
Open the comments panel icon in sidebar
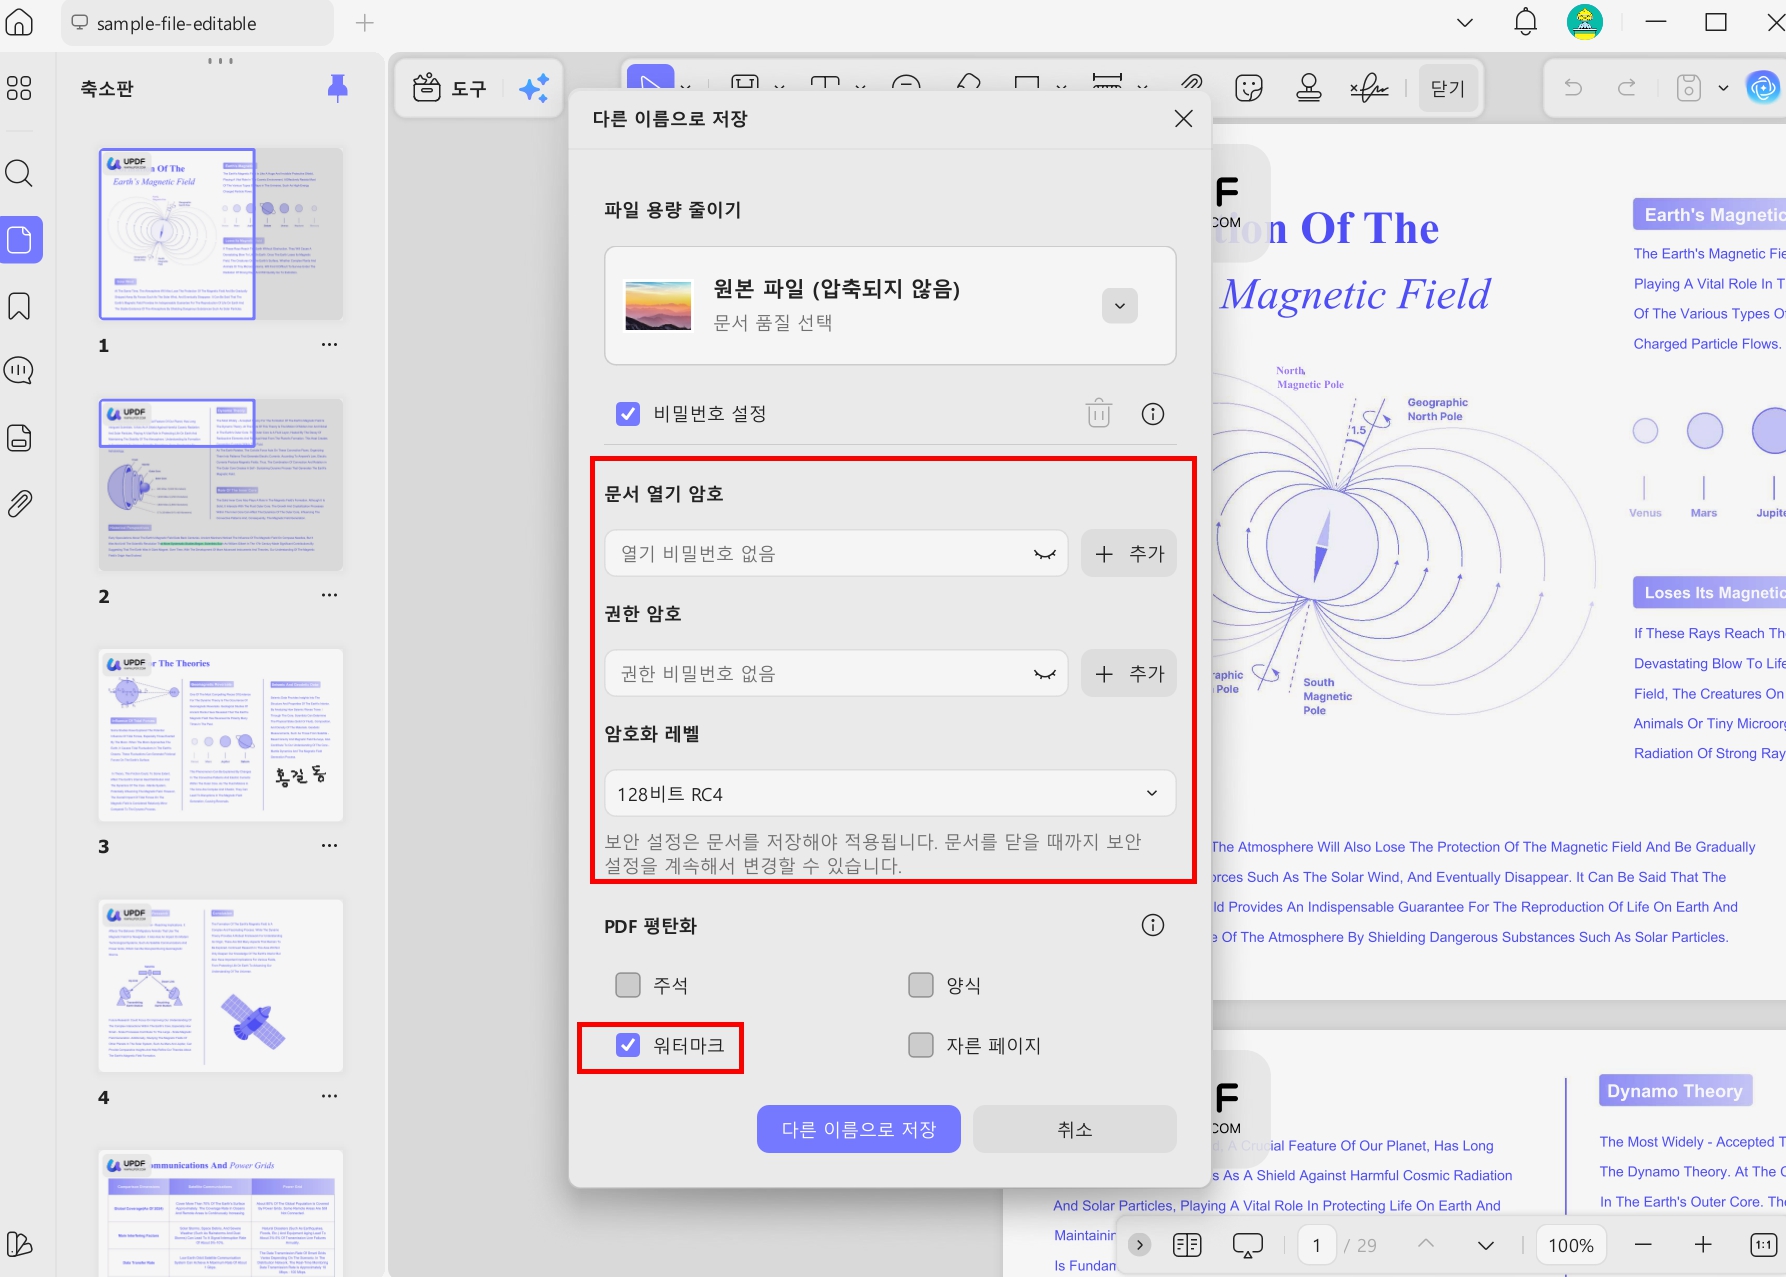pos(19,371)
